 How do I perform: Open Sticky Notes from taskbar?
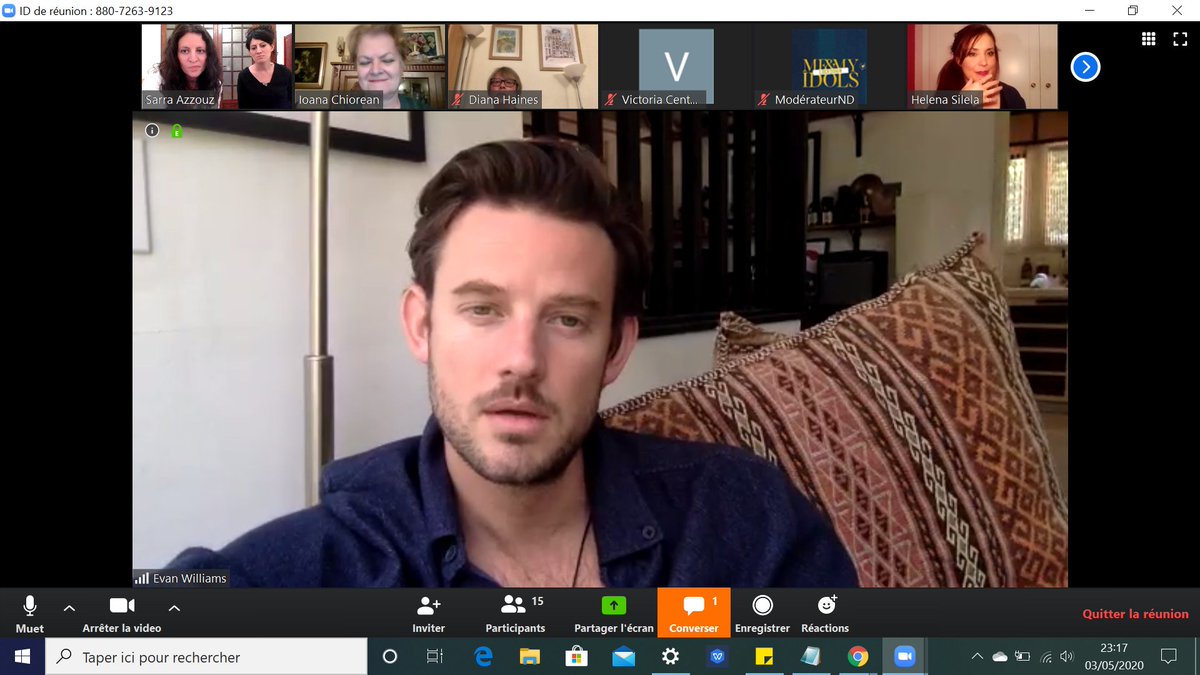(x=764, y=657)
